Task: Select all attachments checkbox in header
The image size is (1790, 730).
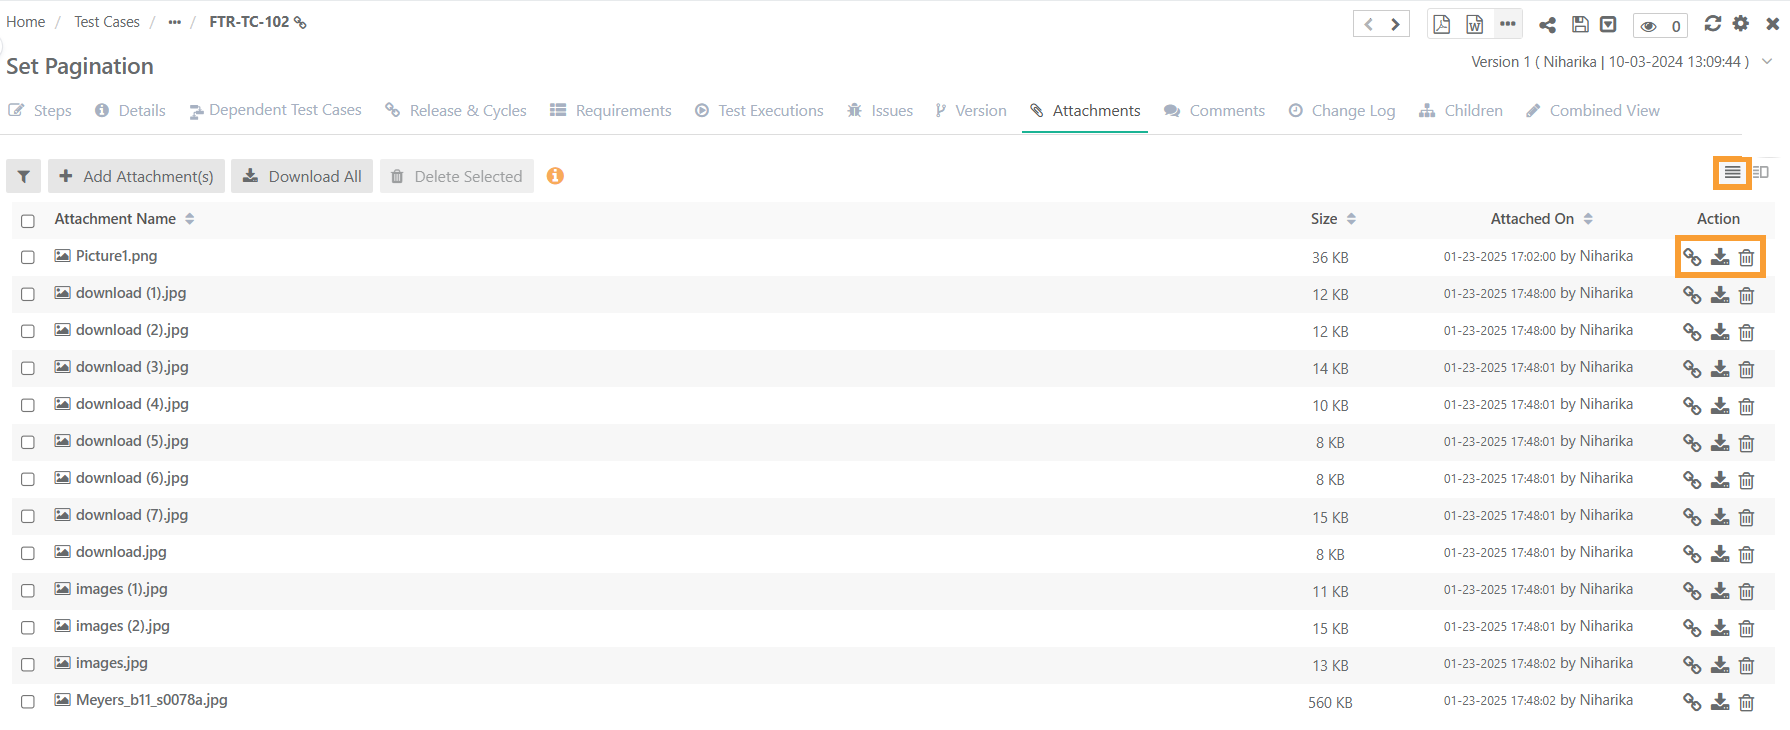Action: (28, 221)
